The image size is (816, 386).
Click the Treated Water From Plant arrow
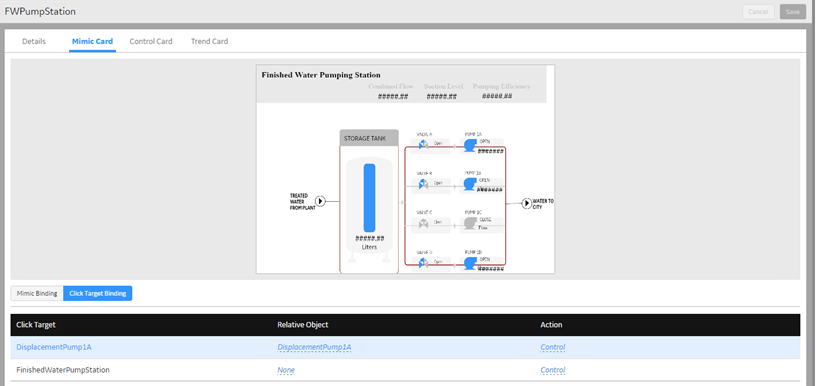tap(320, 201)
